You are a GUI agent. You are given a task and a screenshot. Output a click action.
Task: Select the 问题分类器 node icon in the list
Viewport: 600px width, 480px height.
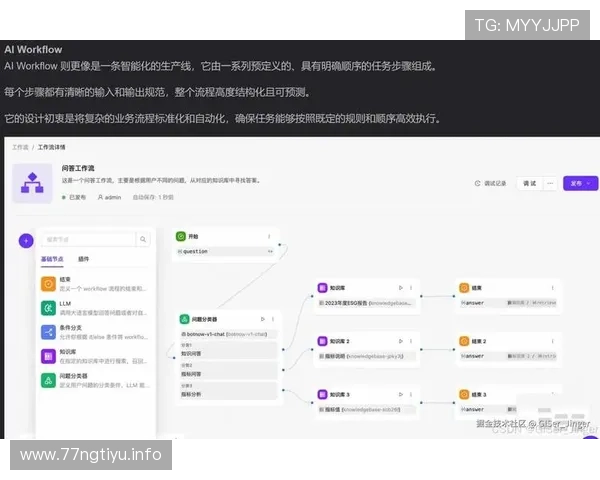point(48,380)
